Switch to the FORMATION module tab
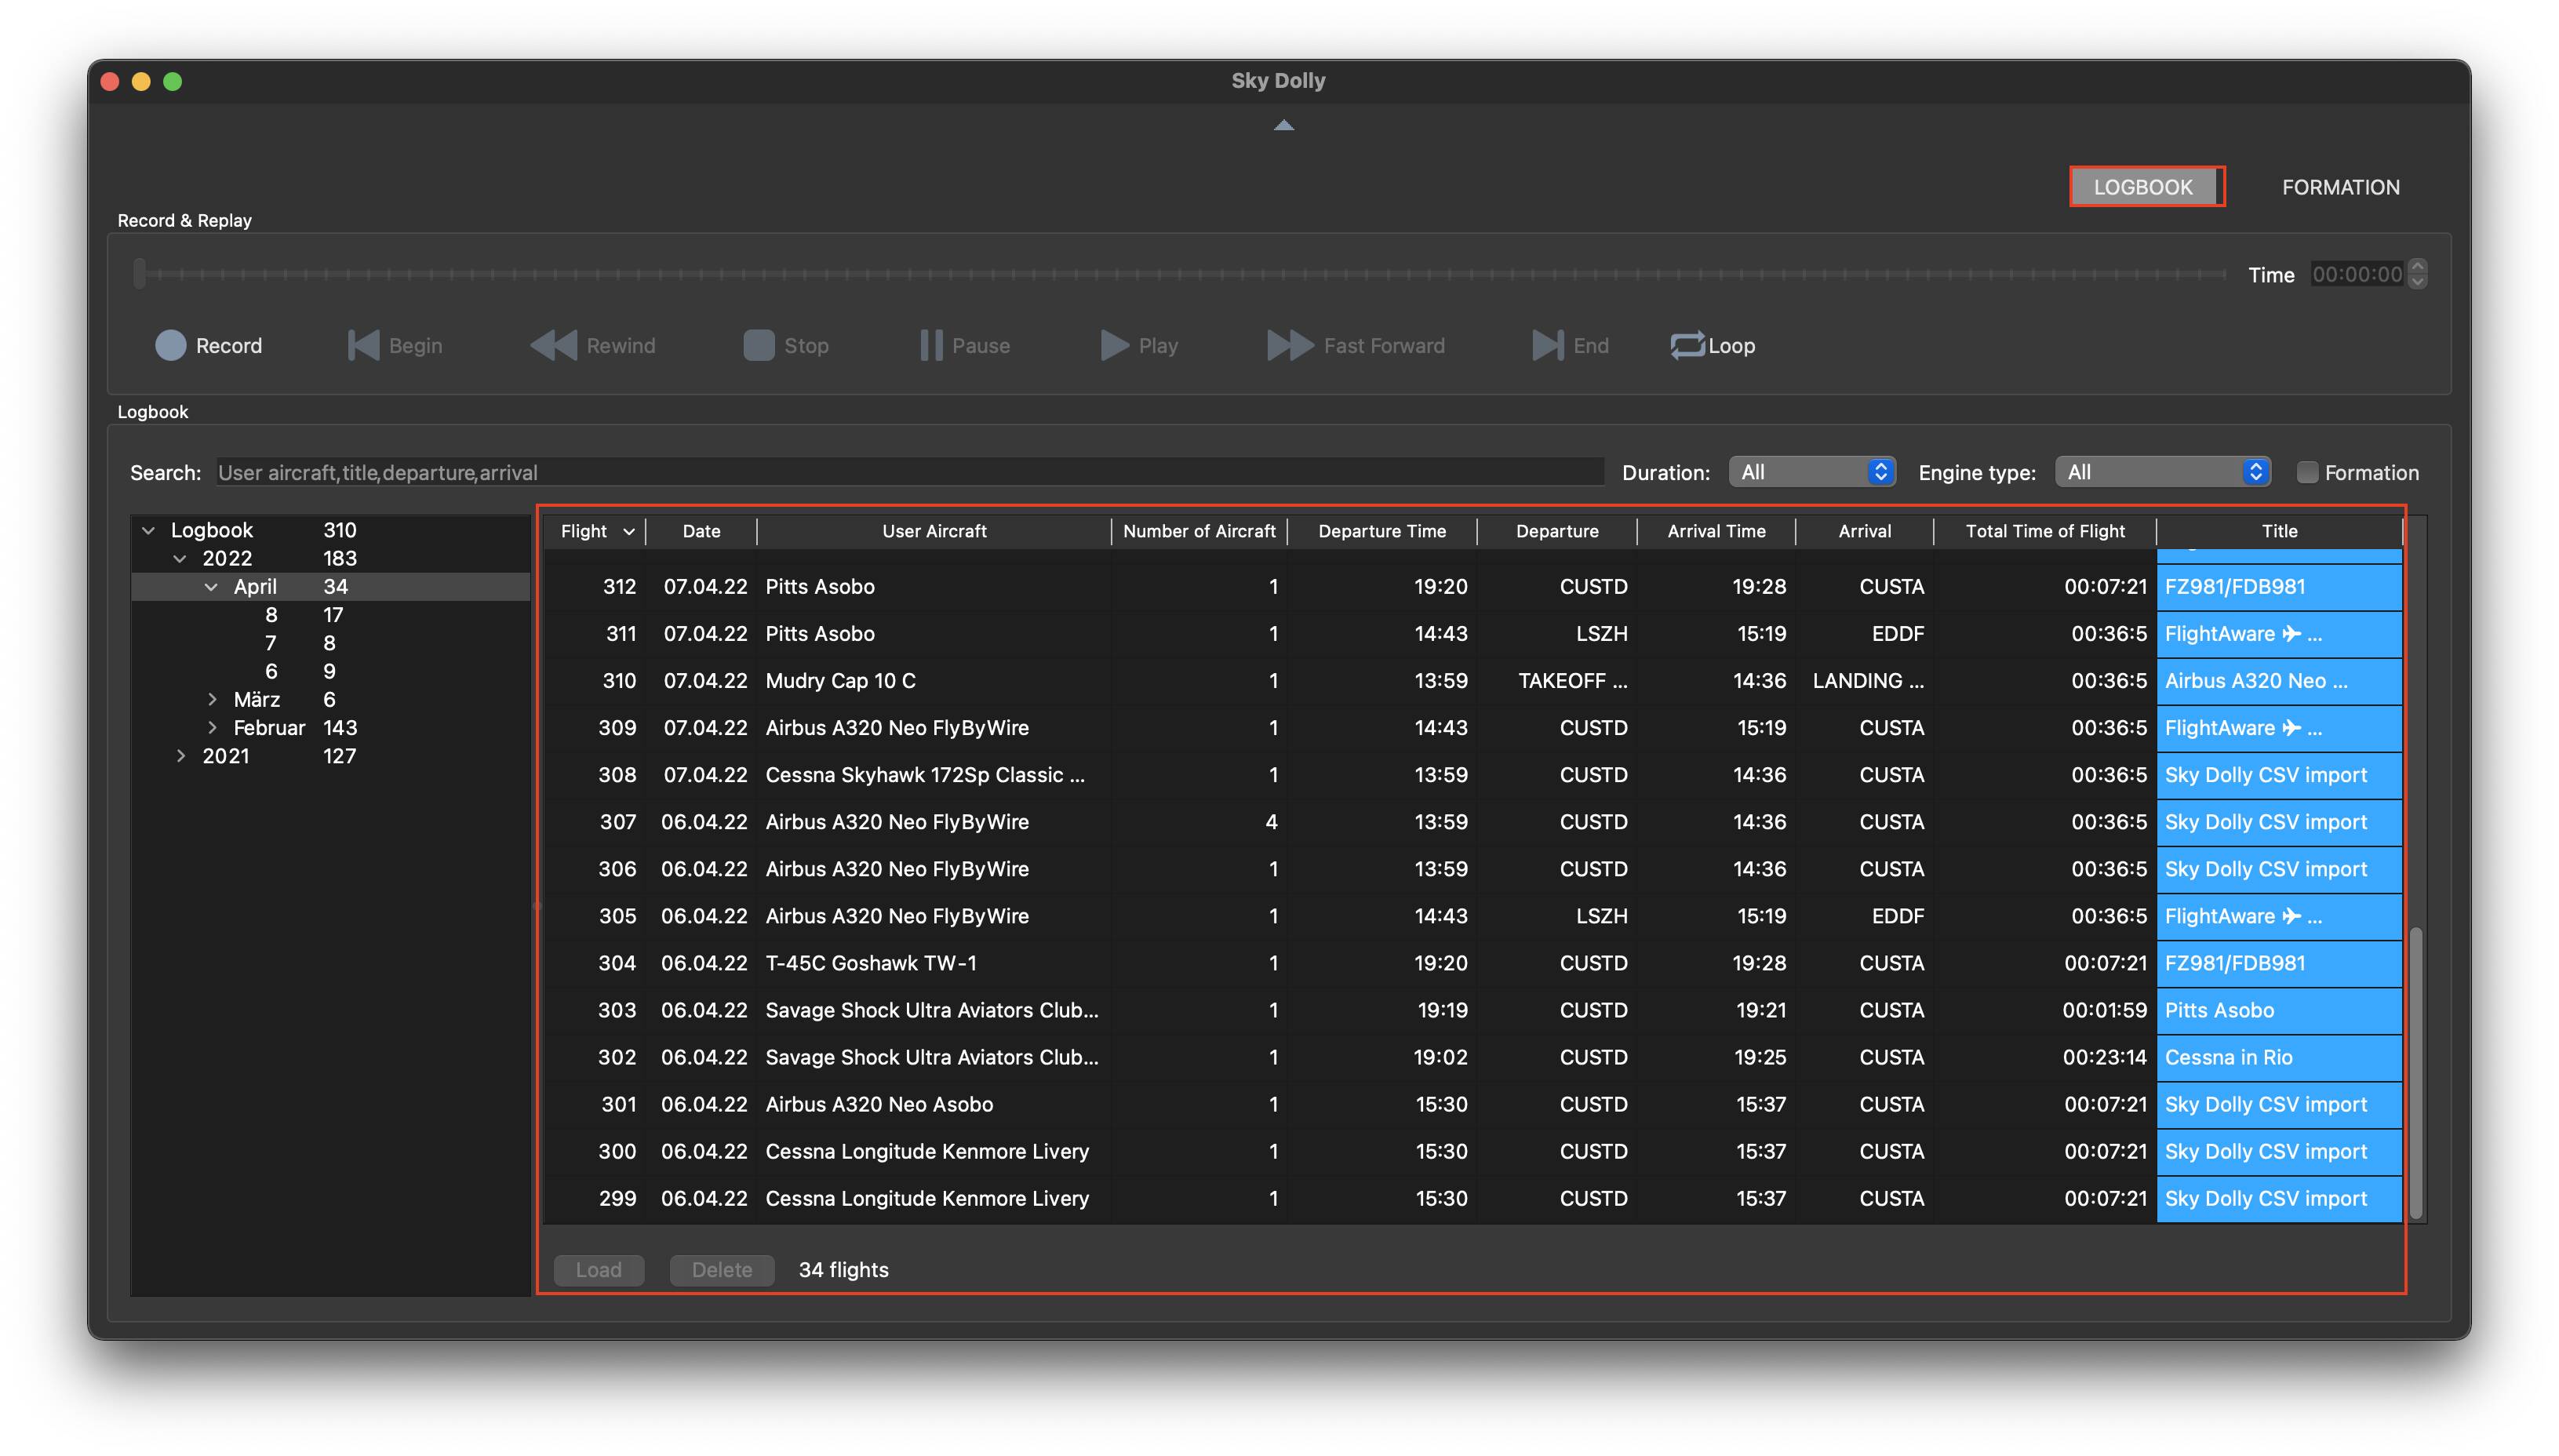The width and height of the screenshot is (2559, 1456). (x=2339, y=187)
